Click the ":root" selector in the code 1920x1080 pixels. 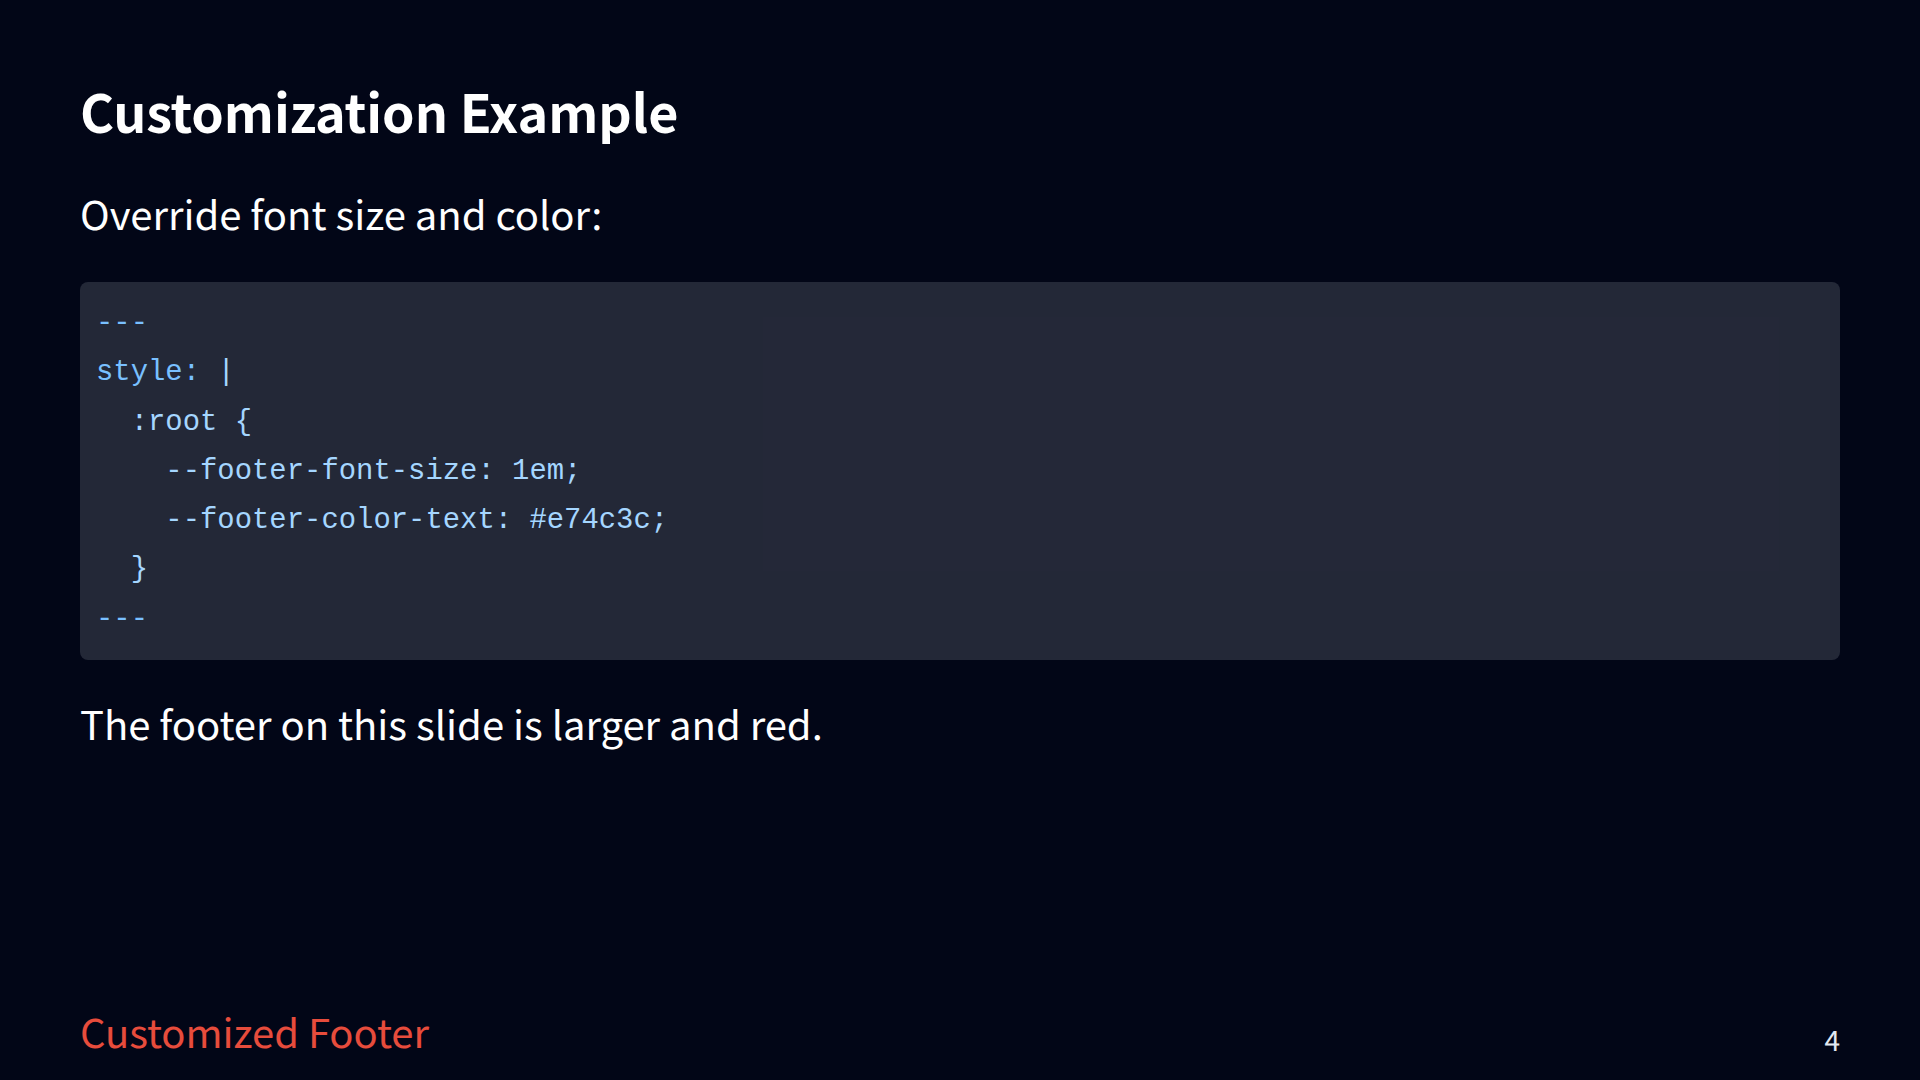tap(174, 421)
